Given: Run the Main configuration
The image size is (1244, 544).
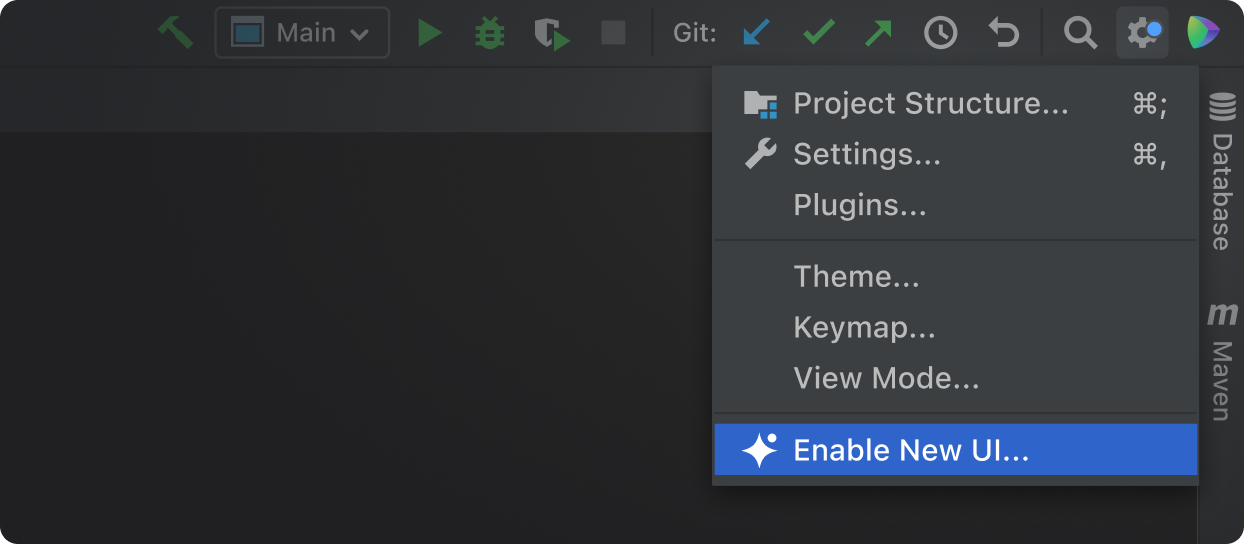Looking at the screenshot, I should pos(429,33).
